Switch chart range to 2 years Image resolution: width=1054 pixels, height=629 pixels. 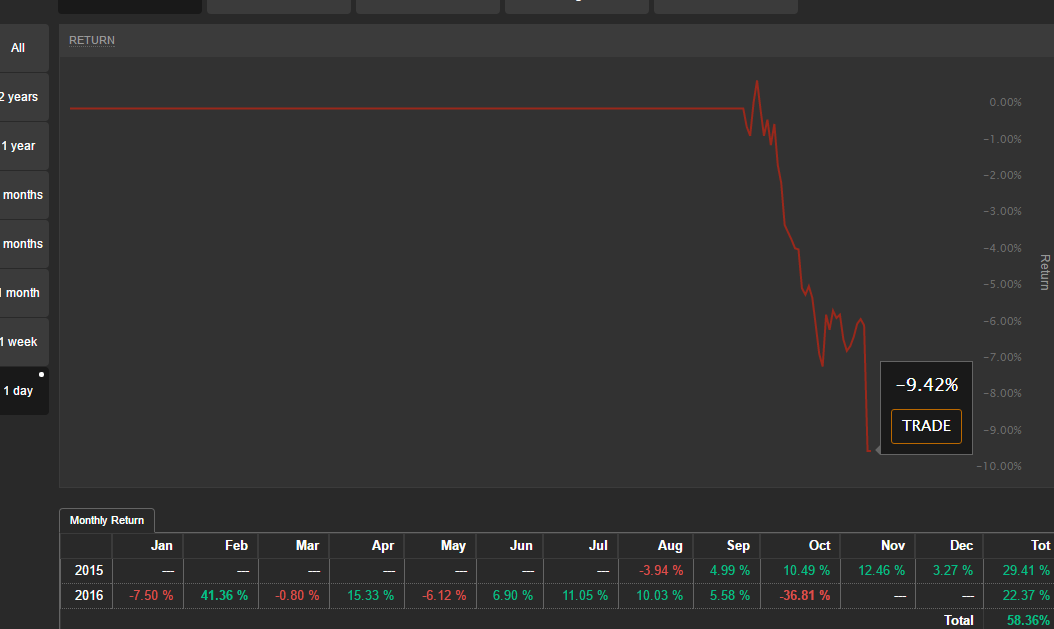(19, 97)
